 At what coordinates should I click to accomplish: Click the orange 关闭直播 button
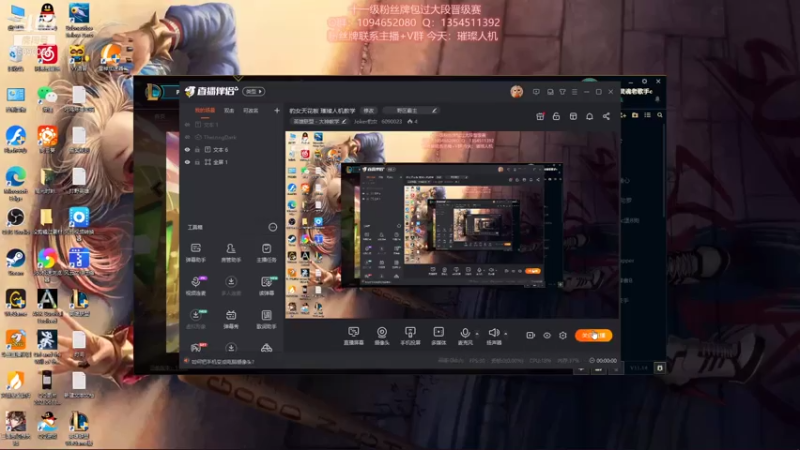tap(593, 335)
